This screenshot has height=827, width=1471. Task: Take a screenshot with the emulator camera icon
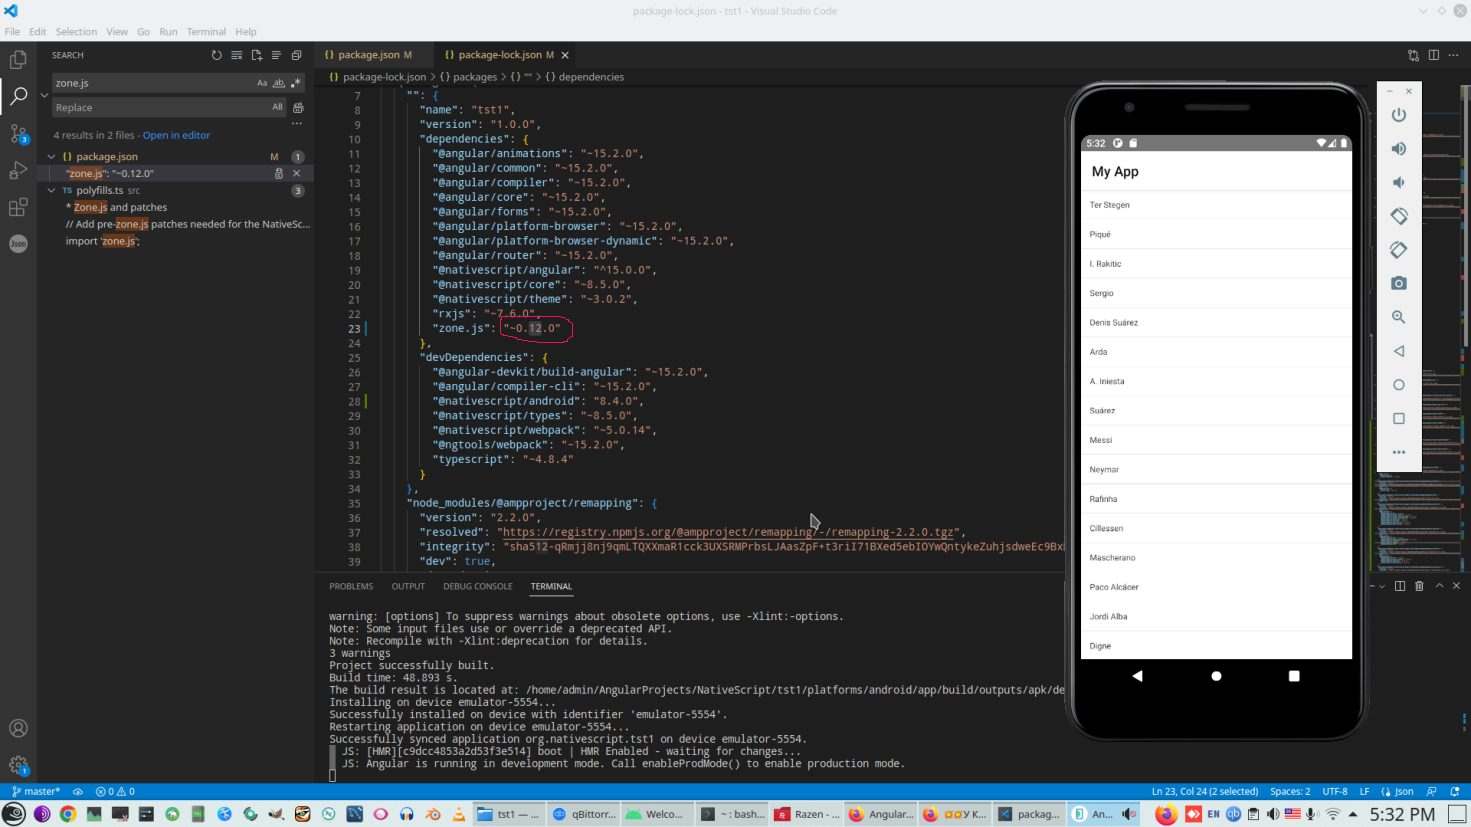pos(1398,283)
